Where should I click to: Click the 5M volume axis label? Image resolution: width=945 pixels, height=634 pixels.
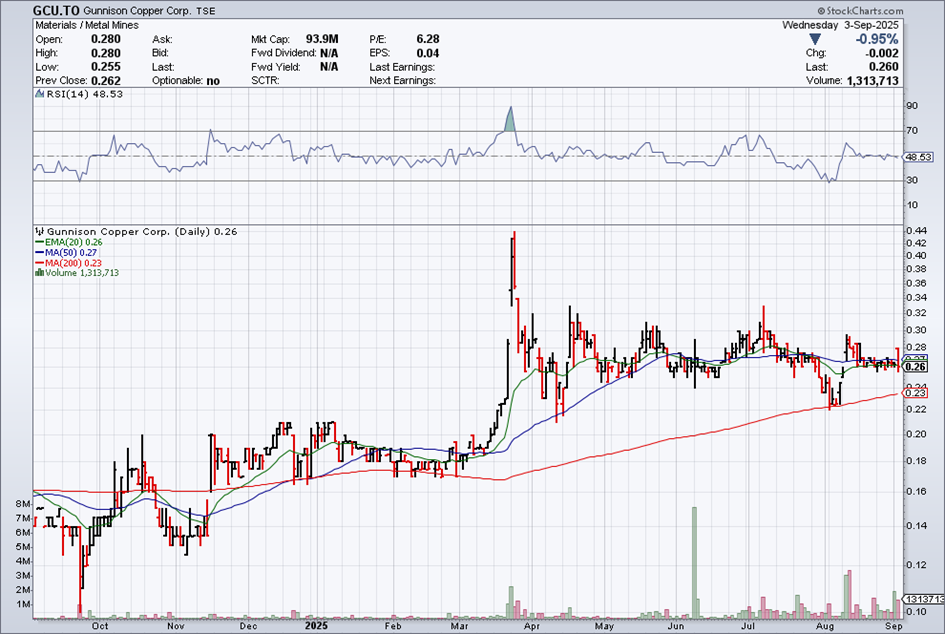[x=23, y=547]
